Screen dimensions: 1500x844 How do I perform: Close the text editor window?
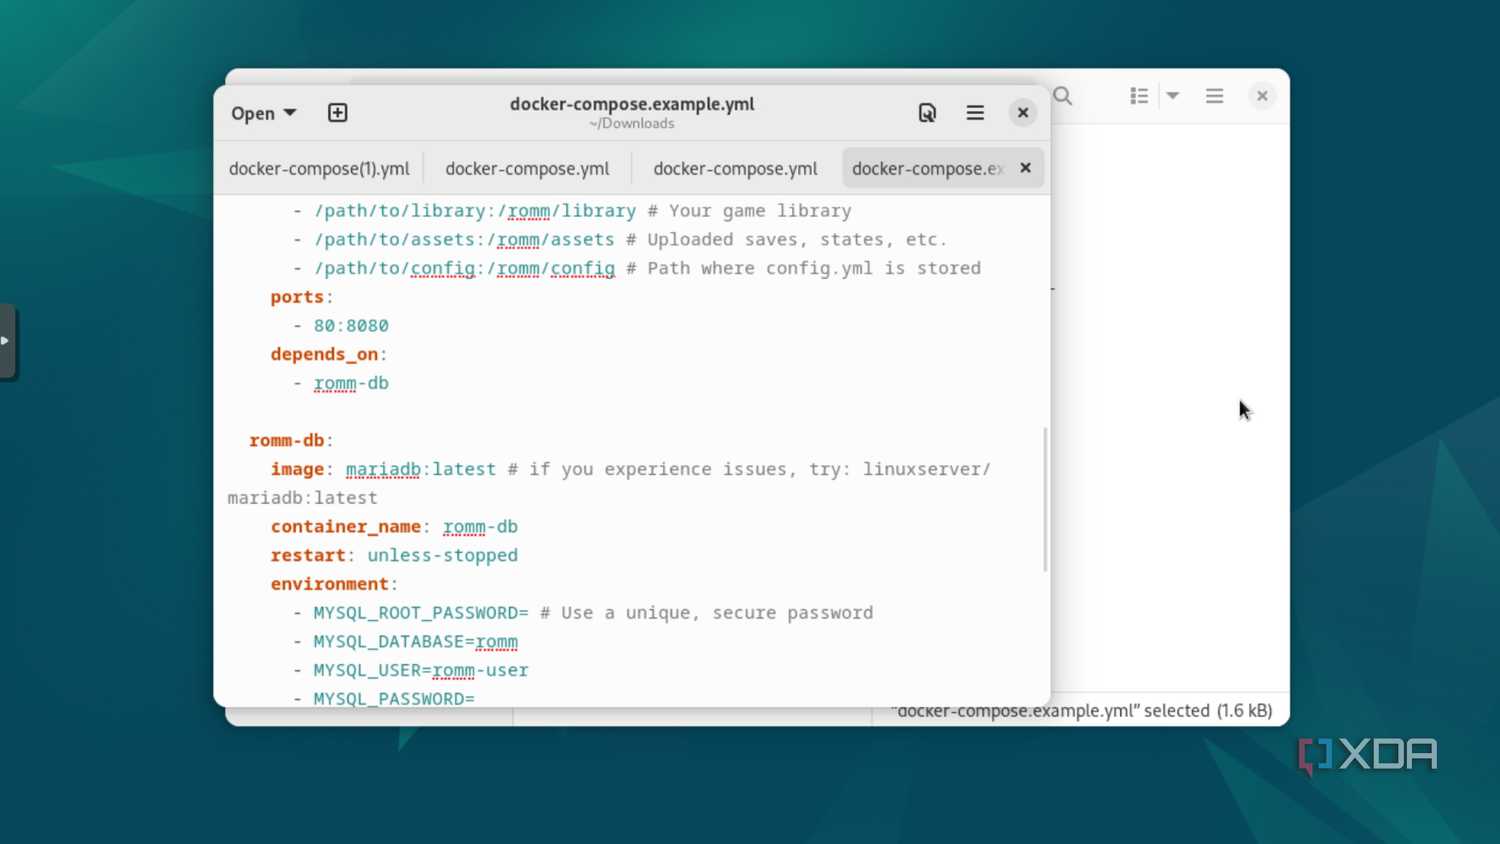pos(1022,113)
